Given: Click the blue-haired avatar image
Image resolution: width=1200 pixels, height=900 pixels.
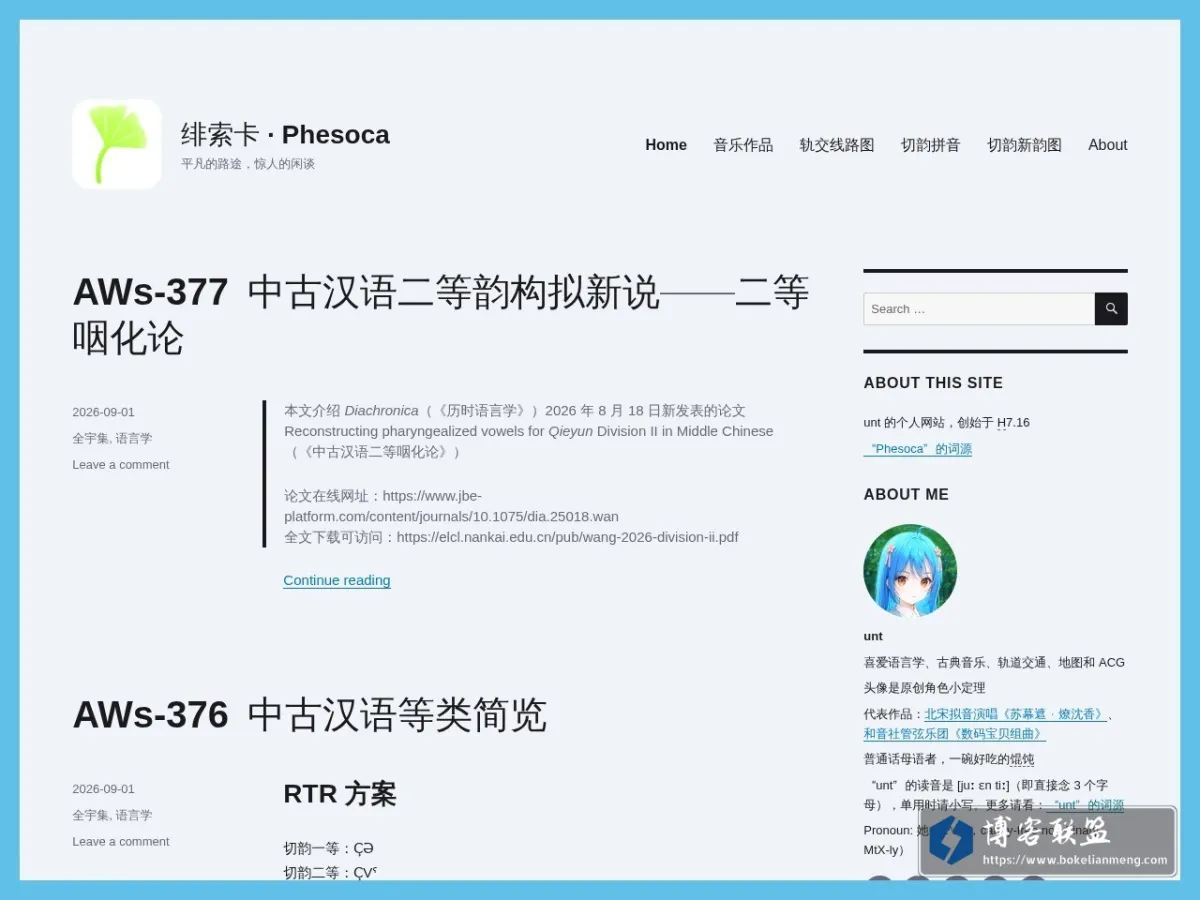Looking at the screenshot, I should pyautogui.click(x=910, y=570).
